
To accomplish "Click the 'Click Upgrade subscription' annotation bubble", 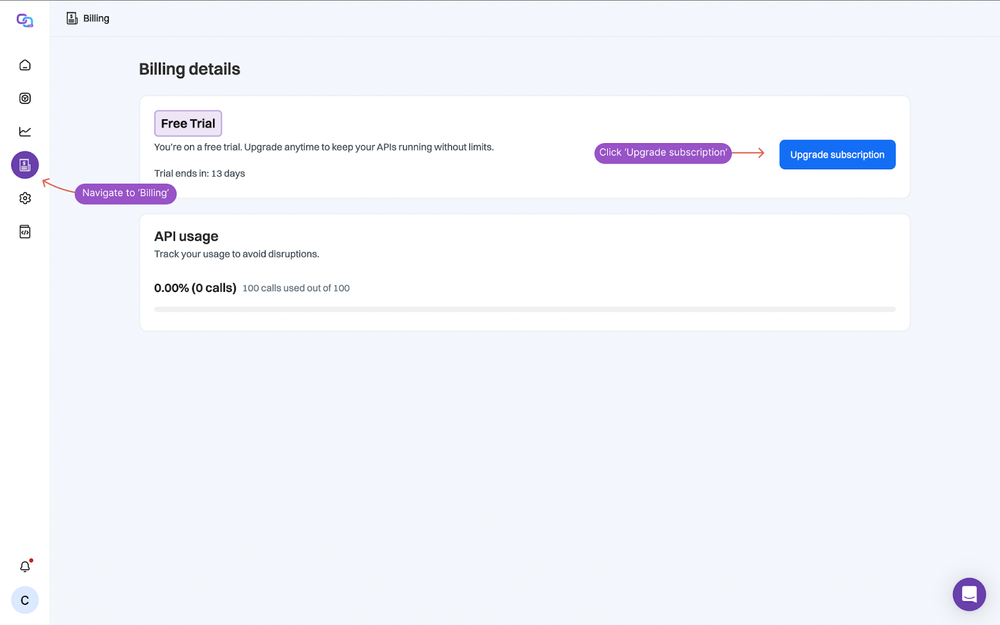I will (663, 152).
